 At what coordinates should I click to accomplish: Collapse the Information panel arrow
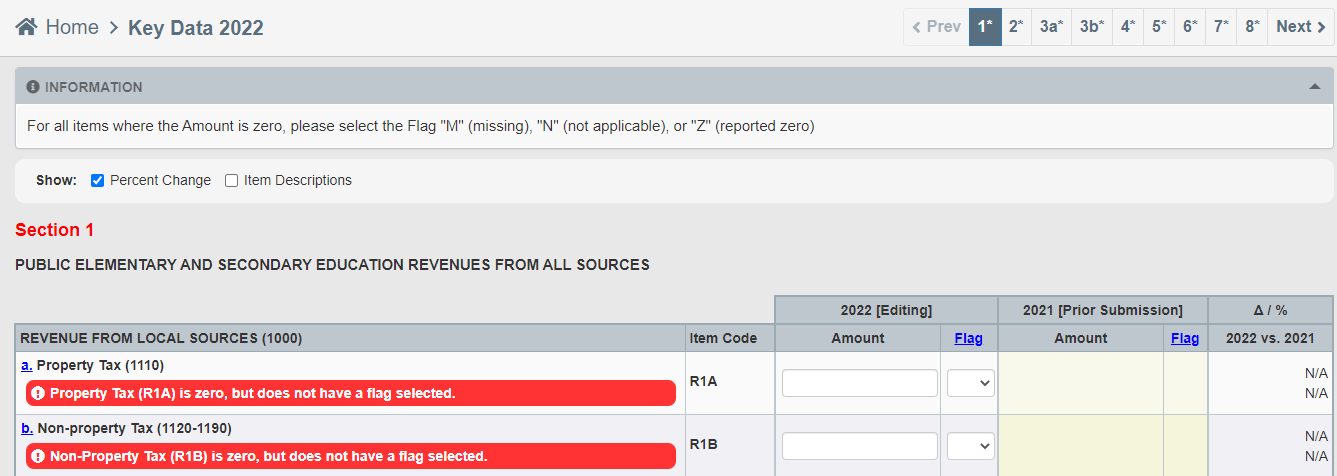(1315, 87)
